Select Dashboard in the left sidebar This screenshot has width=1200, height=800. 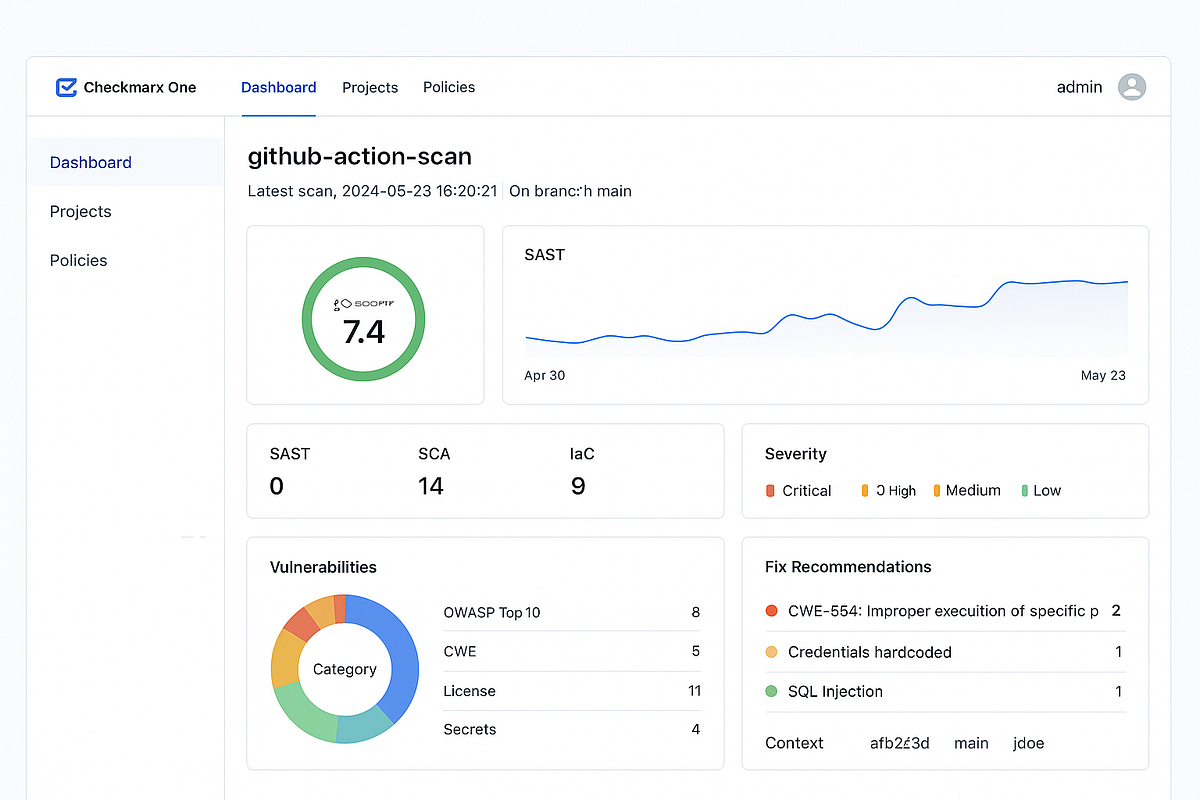[90, 162]
